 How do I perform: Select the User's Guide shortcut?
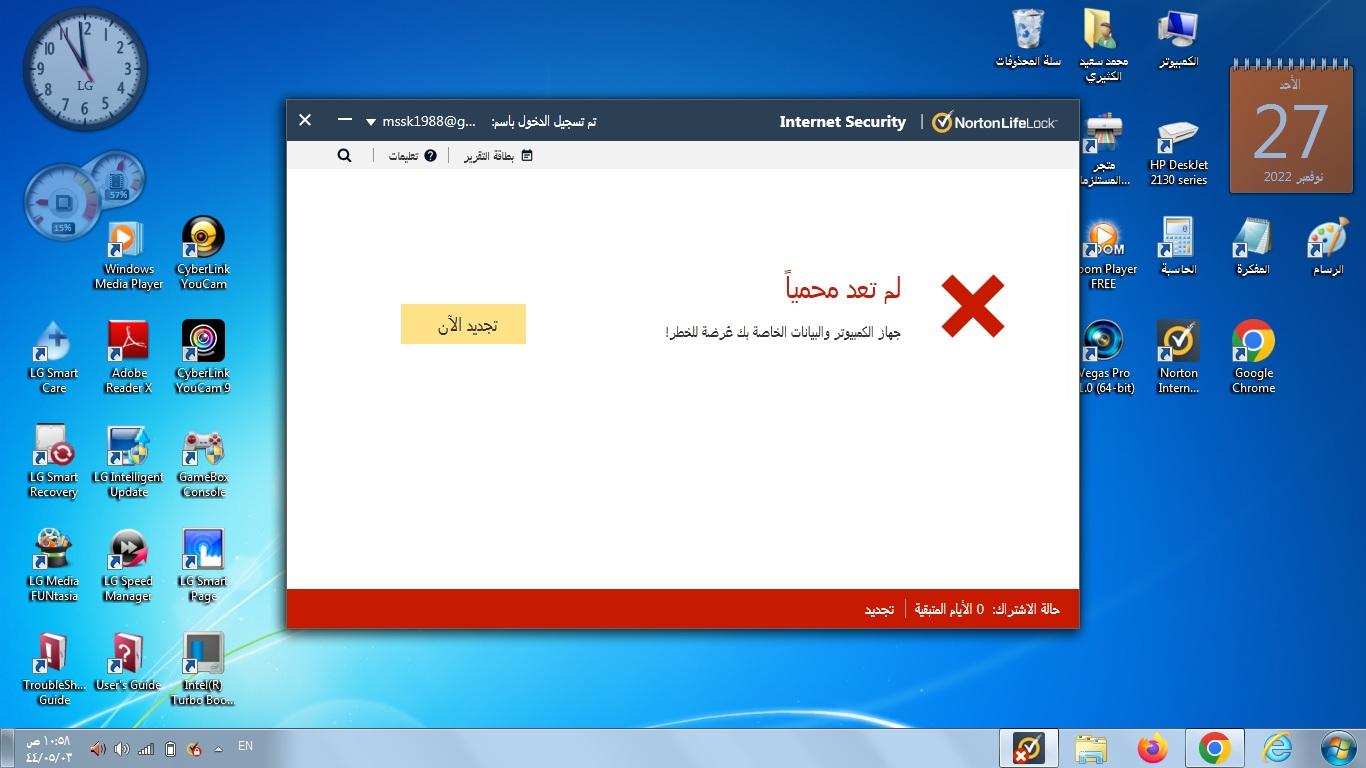pyautogui.click(x=128, y=662)
